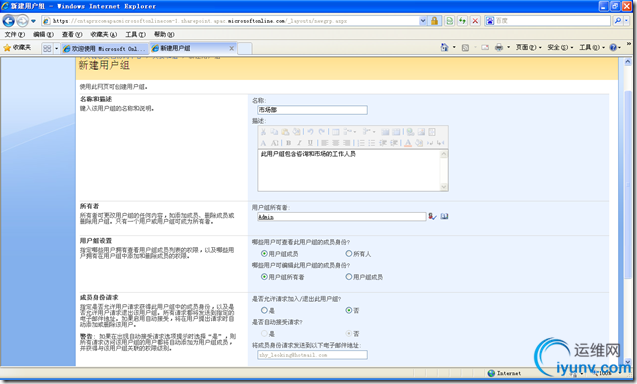Select 是 for allowing join/leave requests
This screenshot has width=637, height=384.
click(x=264, y=310)
